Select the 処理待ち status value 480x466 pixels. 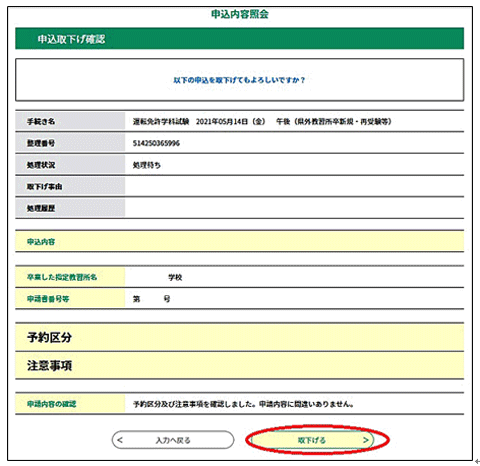coord(147,165)
